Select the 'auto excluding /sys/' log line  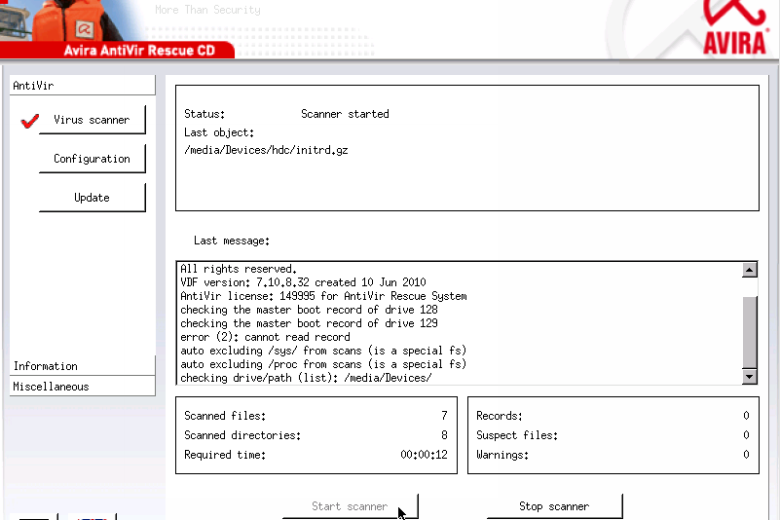click(323, 351)
